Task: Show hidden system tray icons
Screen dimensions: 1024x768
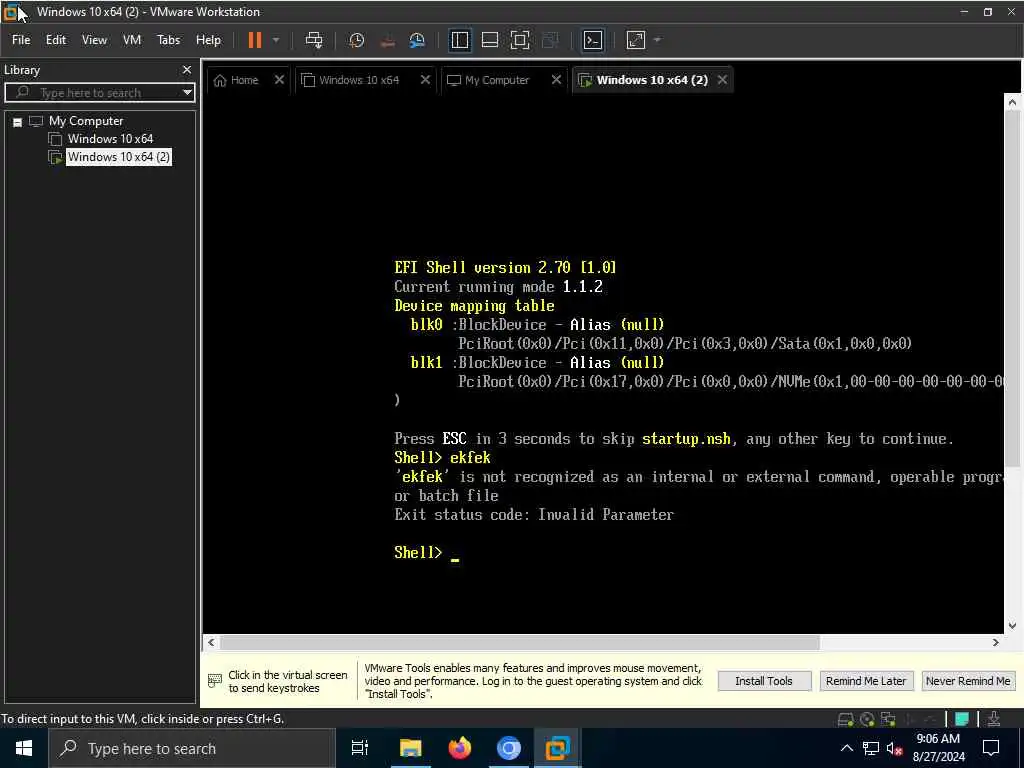Action: pos(846,748)
